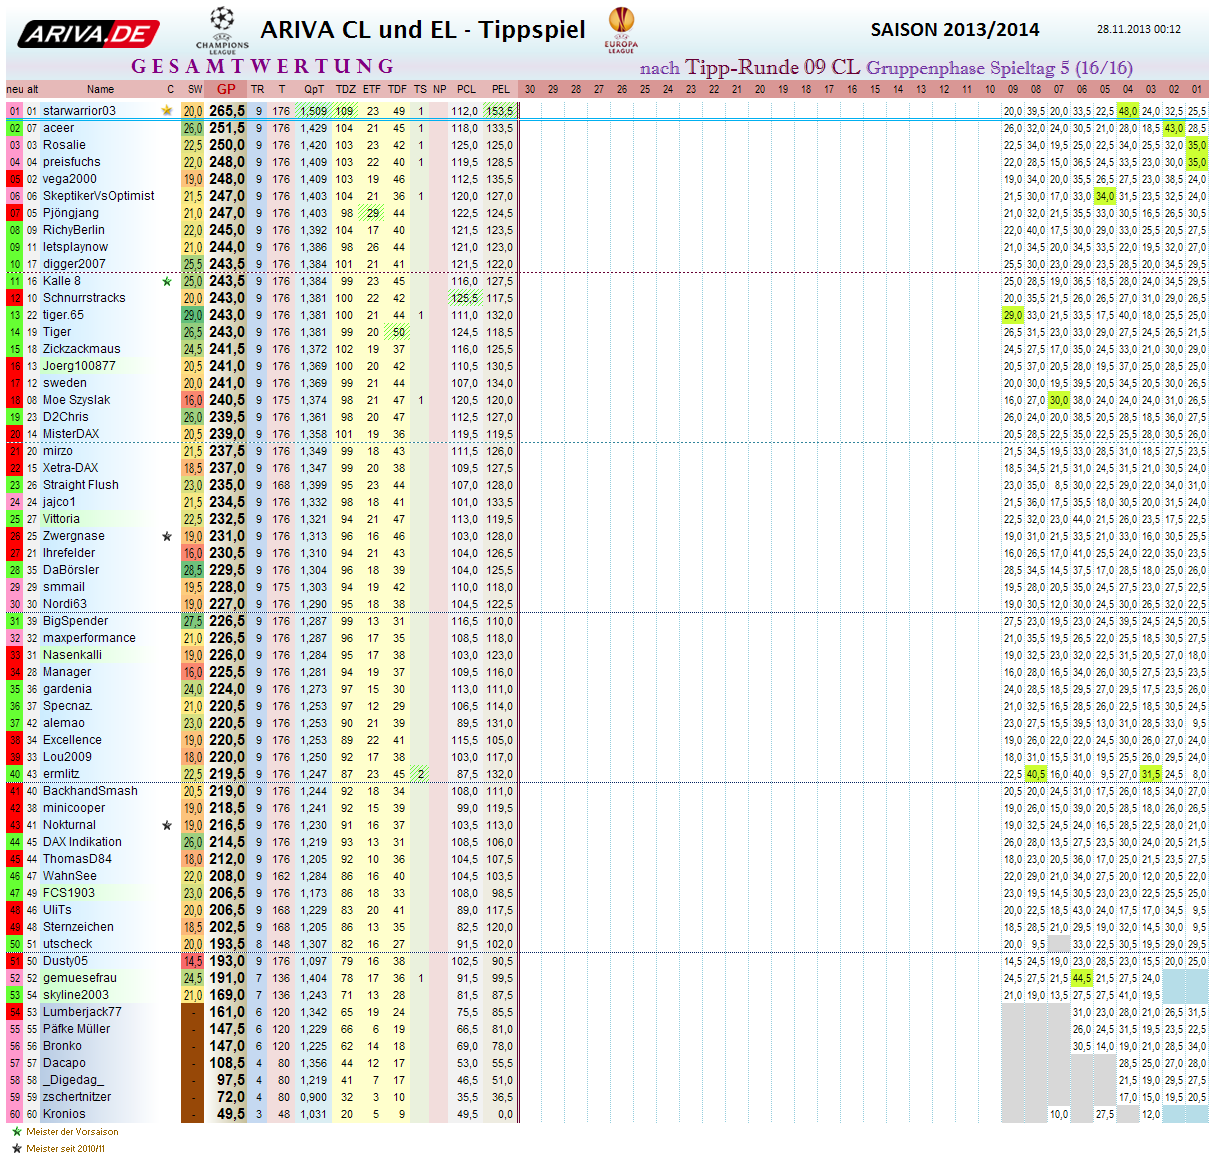The width and height of the screenshot is (1215, 1157).
Task: Click the player name aceer
Action: click(x=58, y=128)
